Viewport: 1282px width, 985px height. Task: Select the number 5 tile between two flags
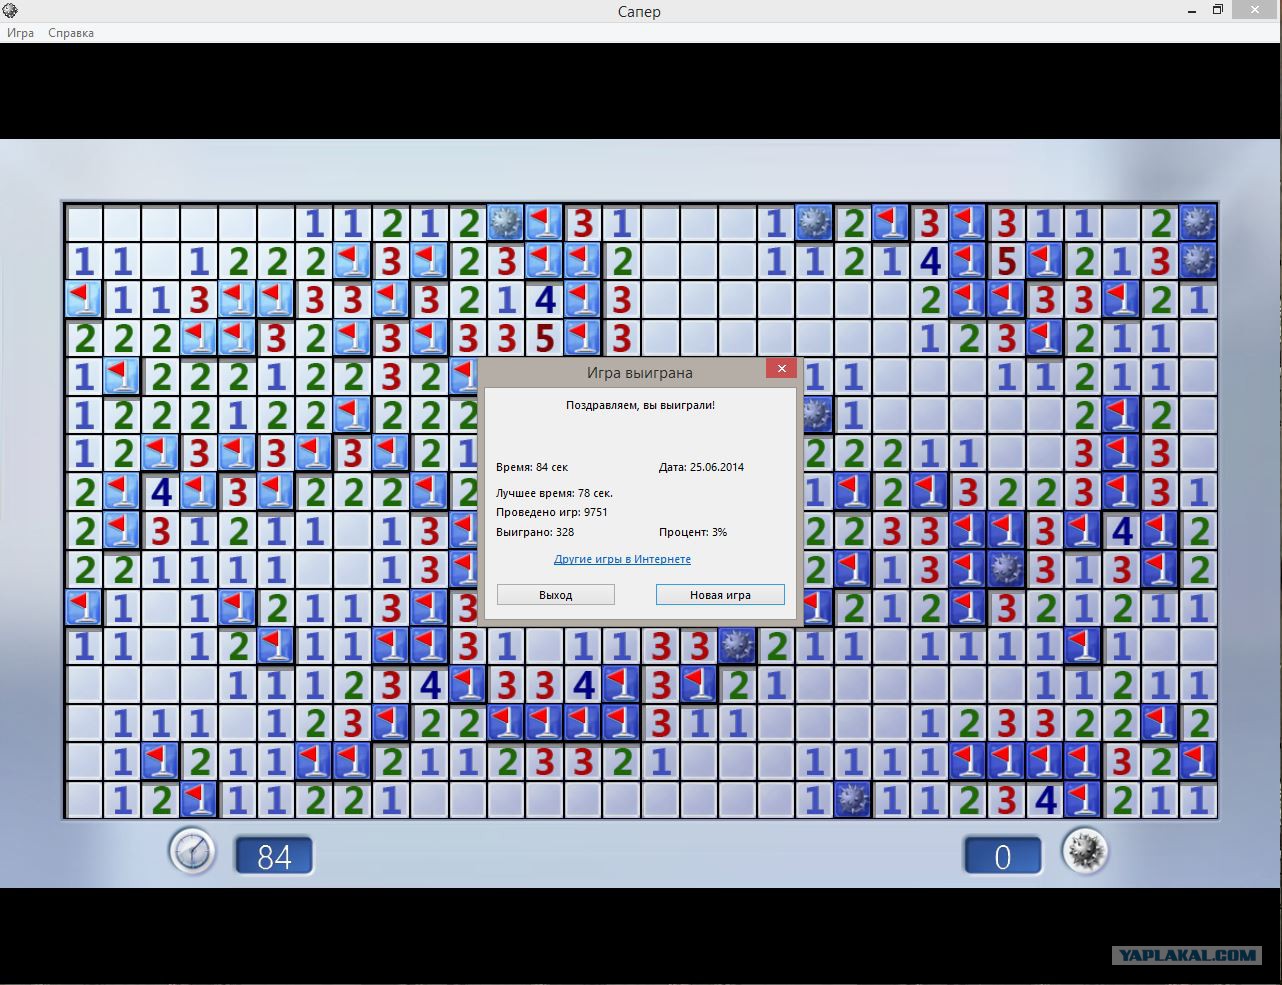click(x=1006, y=261)
